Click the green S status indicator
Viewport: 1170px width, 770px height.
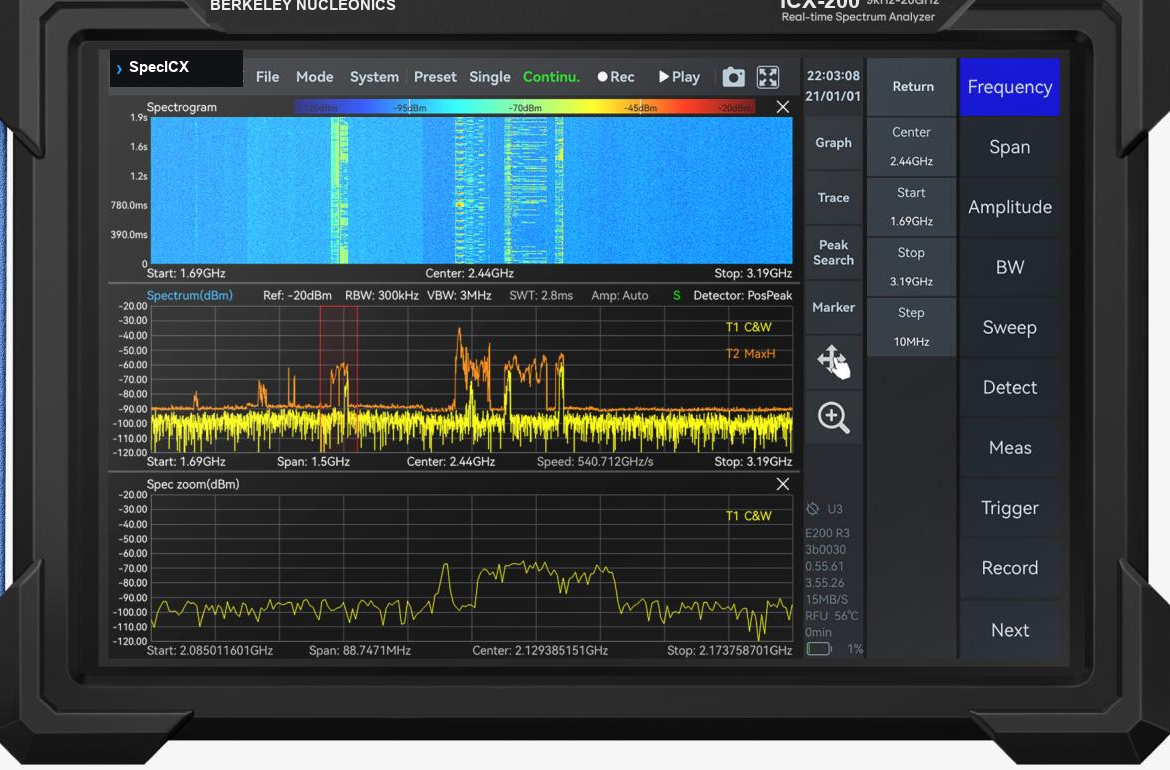click(677, 295)
